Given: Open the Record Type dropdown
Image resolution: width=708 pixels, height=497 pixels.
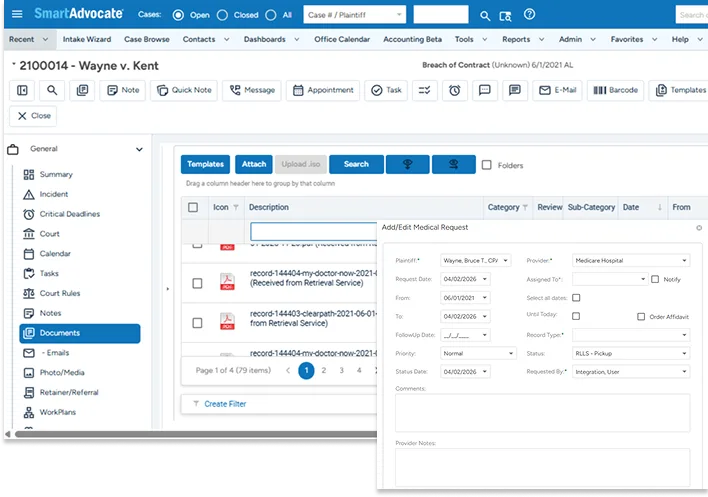Looking at the screenshot, I should (631, 335).
